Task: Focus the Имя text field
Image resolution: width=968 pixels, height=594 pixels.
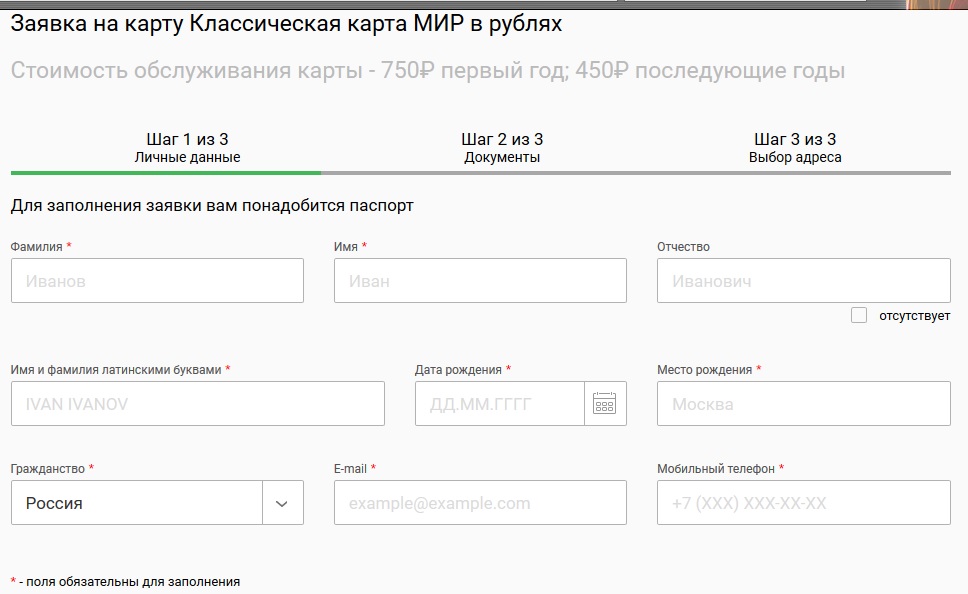Action: click(480, 281)
